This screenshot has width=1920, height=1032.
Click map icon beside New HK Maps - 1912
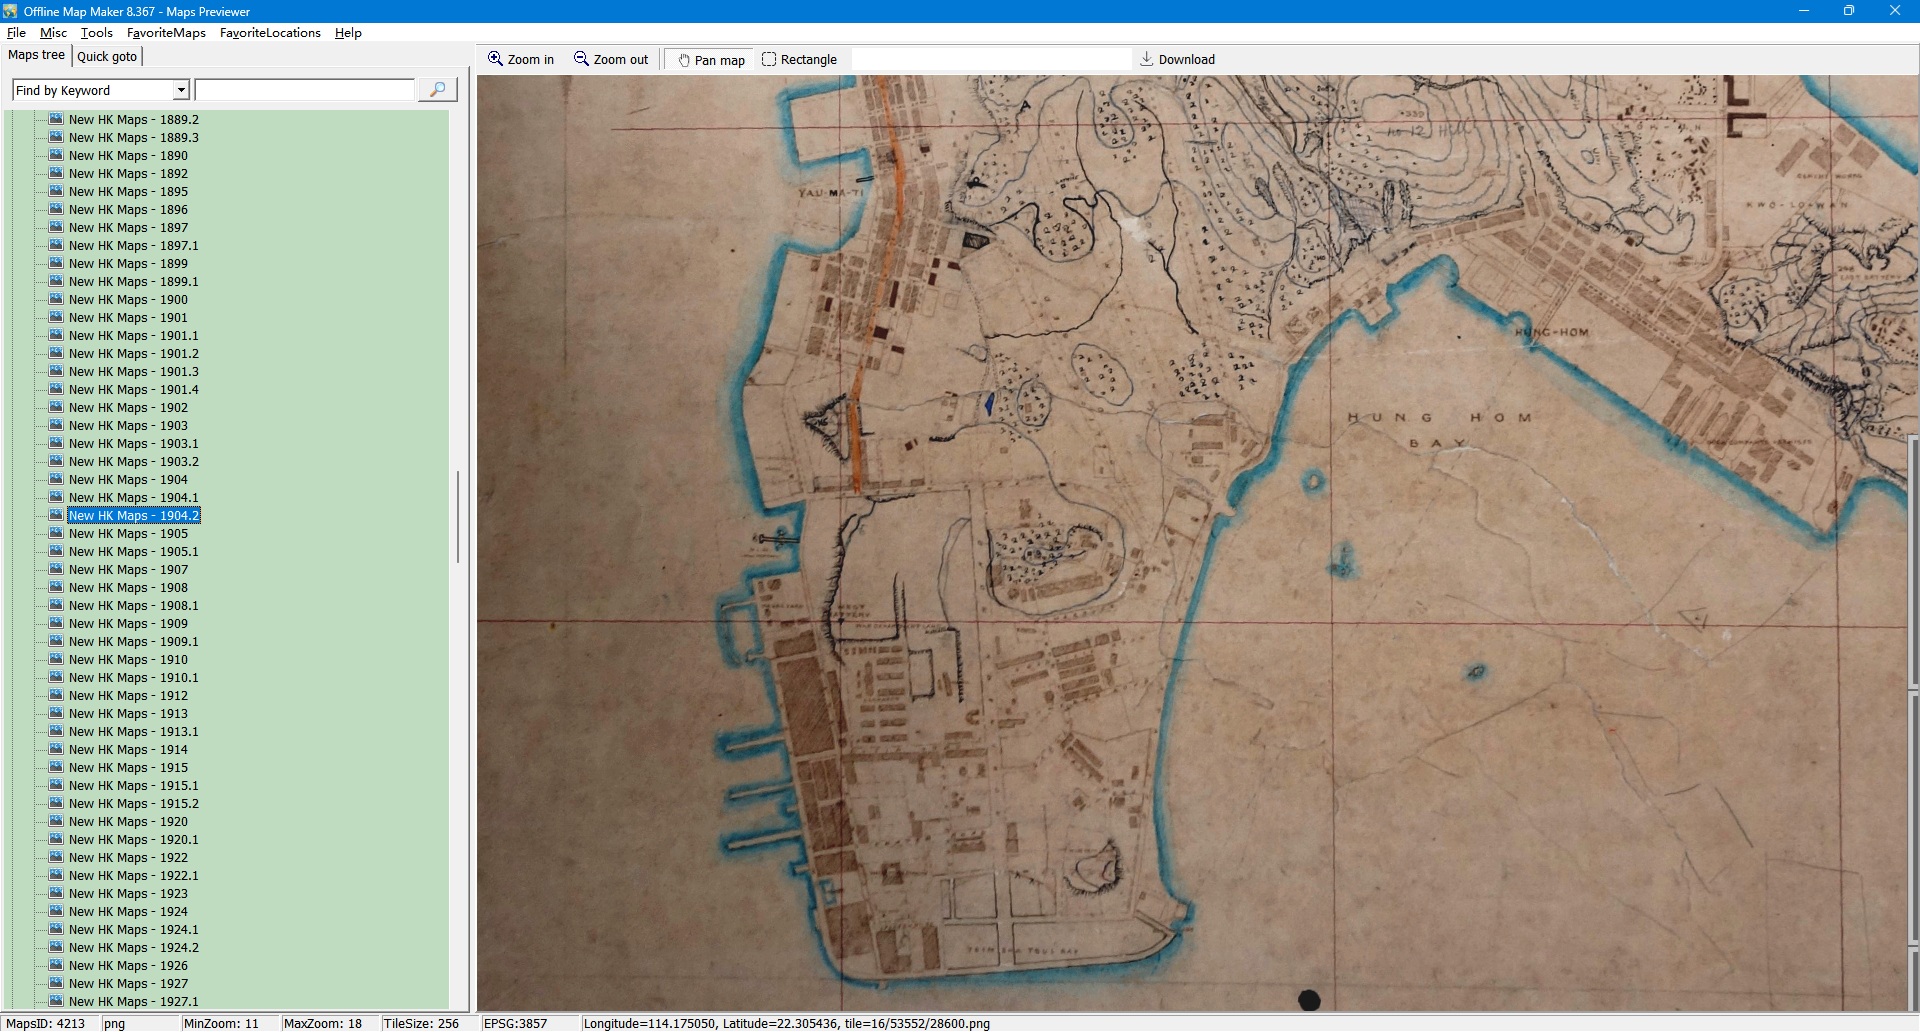pos(56,695)
